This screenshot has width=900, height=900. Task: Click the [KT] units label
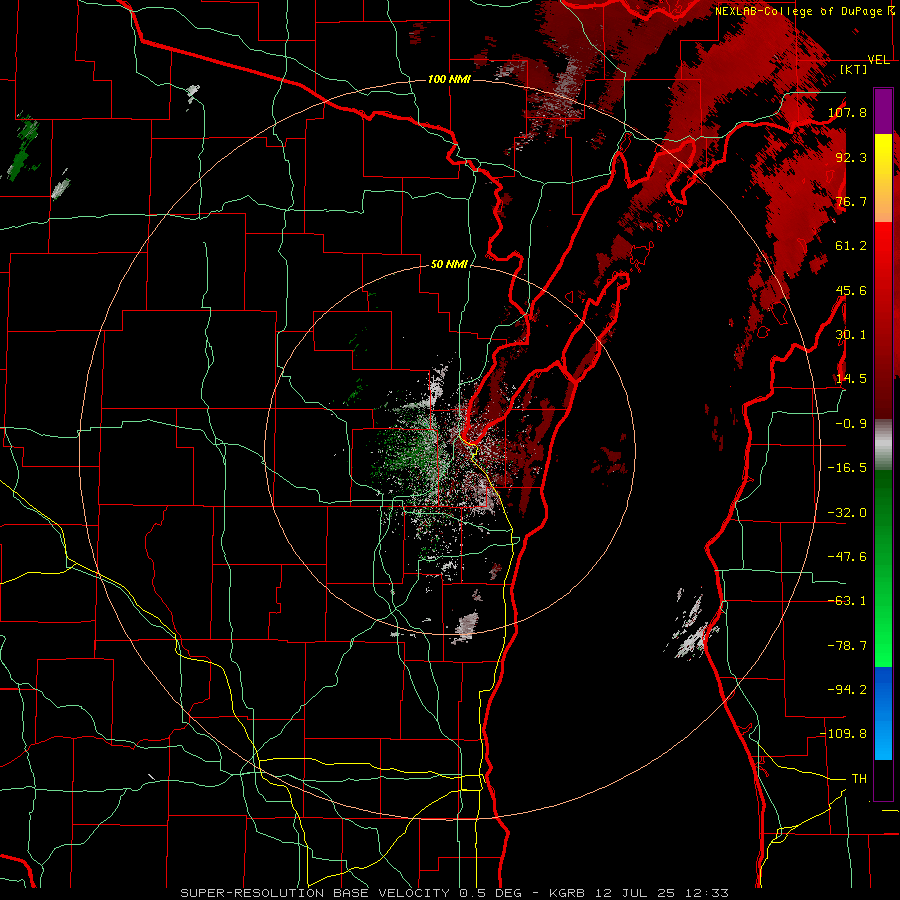click(x=853, y=69)
